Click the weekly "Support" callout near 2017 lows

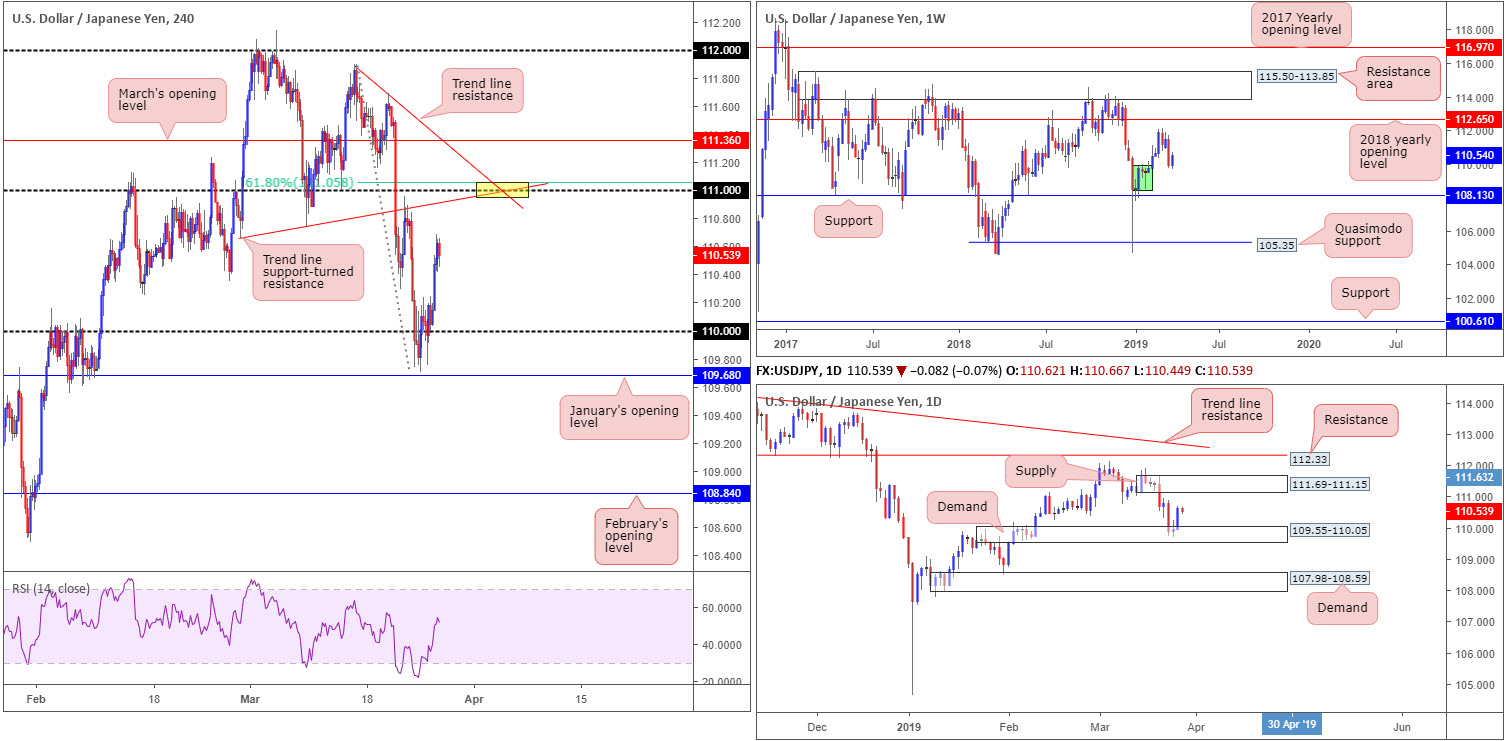pyautogui.click(x=849, y=222)
